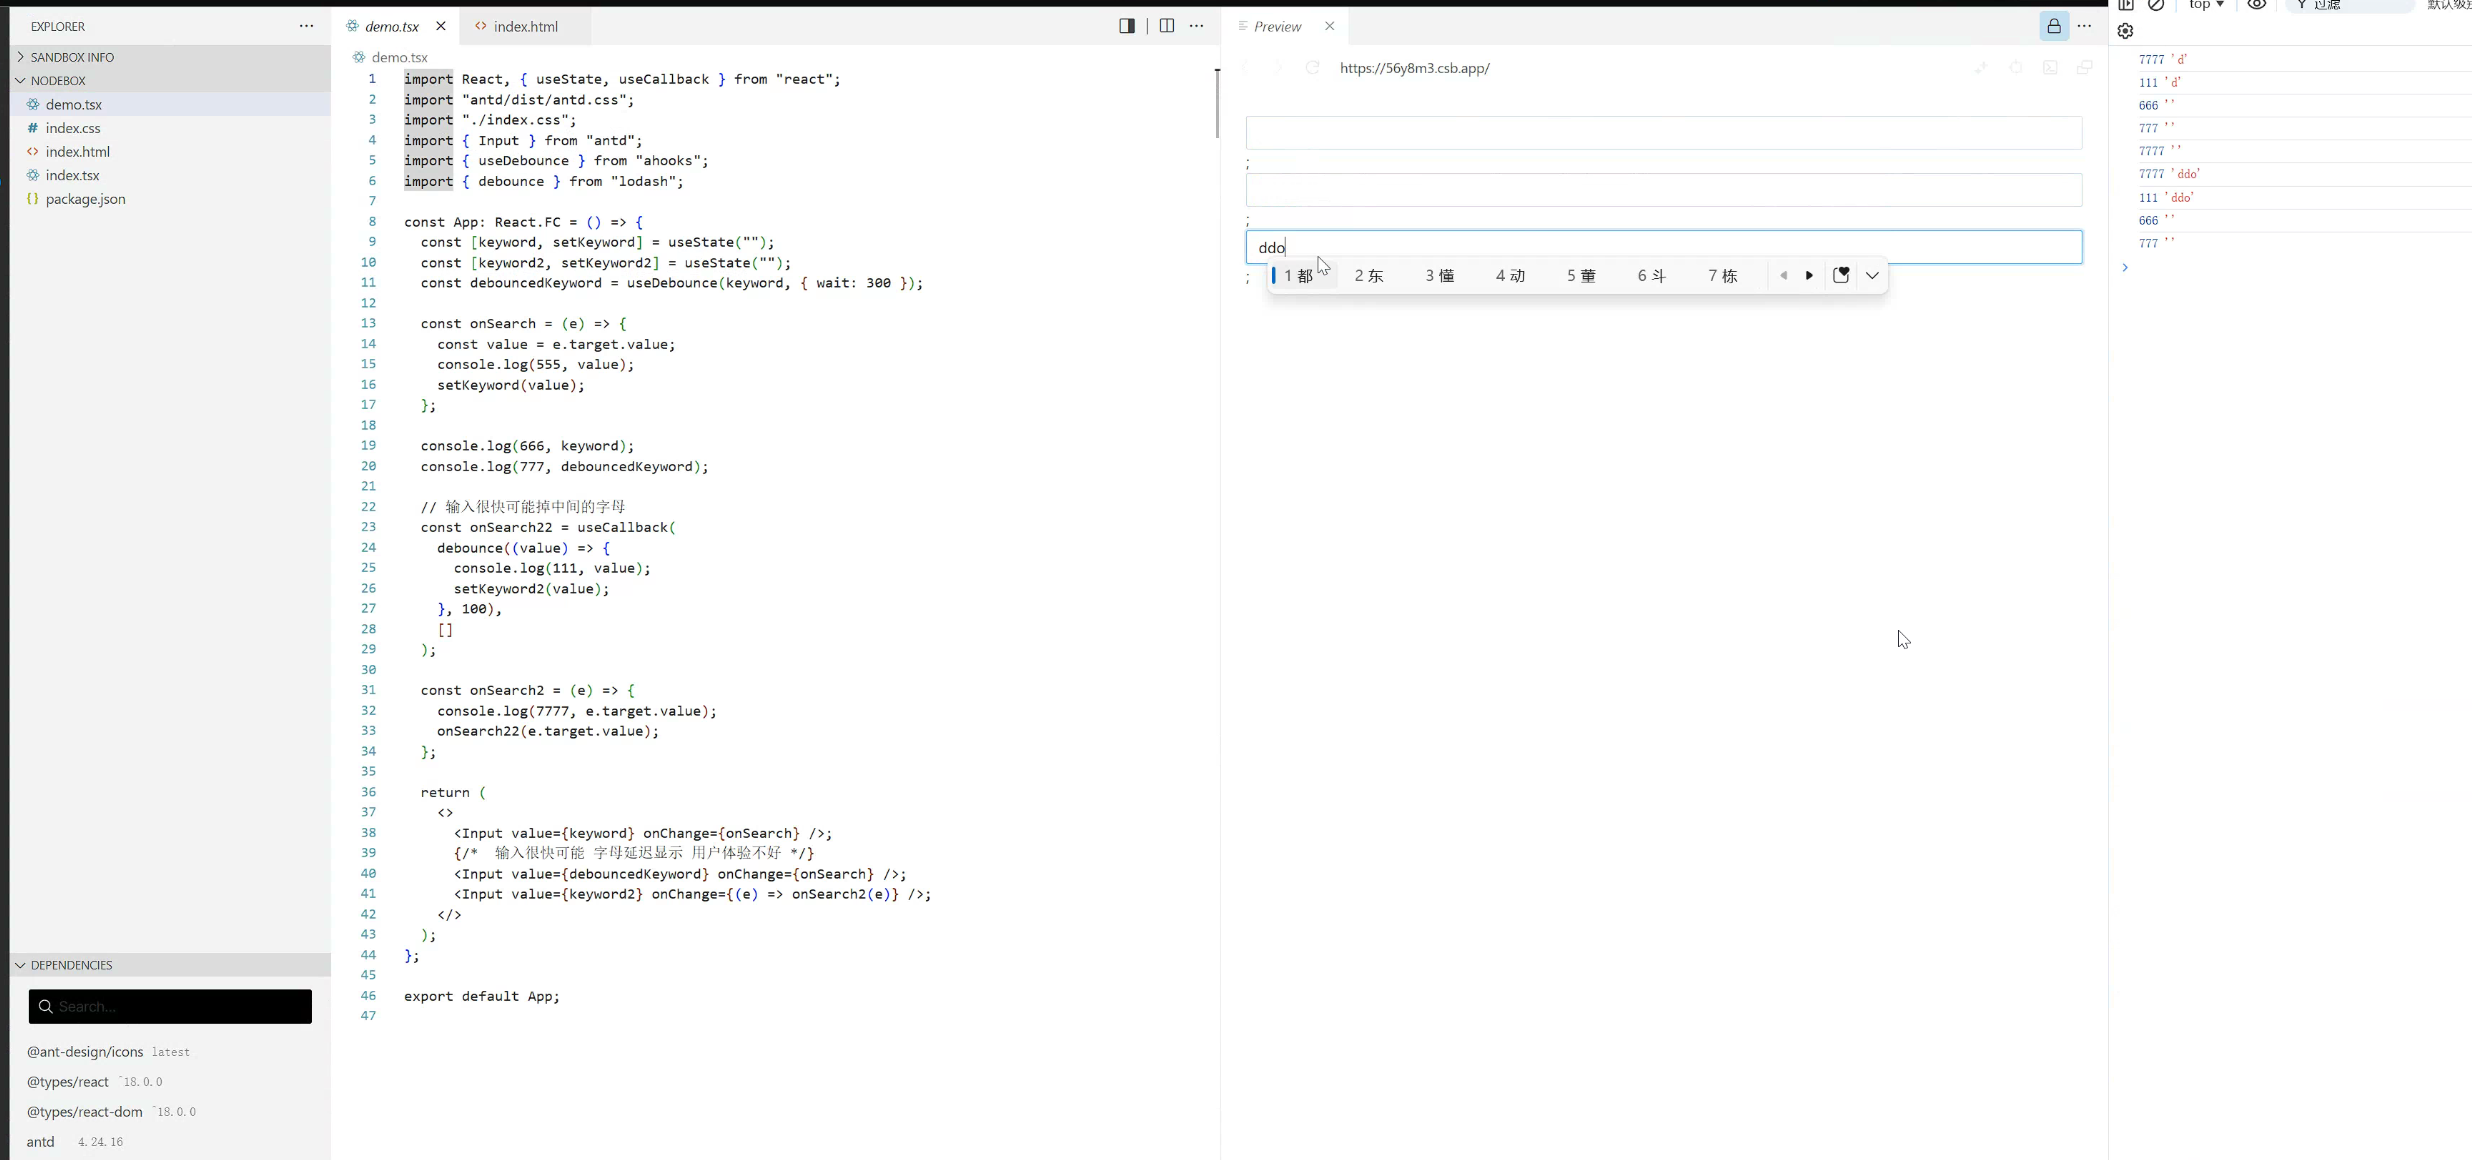Toggle the preview lock icon

[x=2054, y=26]
